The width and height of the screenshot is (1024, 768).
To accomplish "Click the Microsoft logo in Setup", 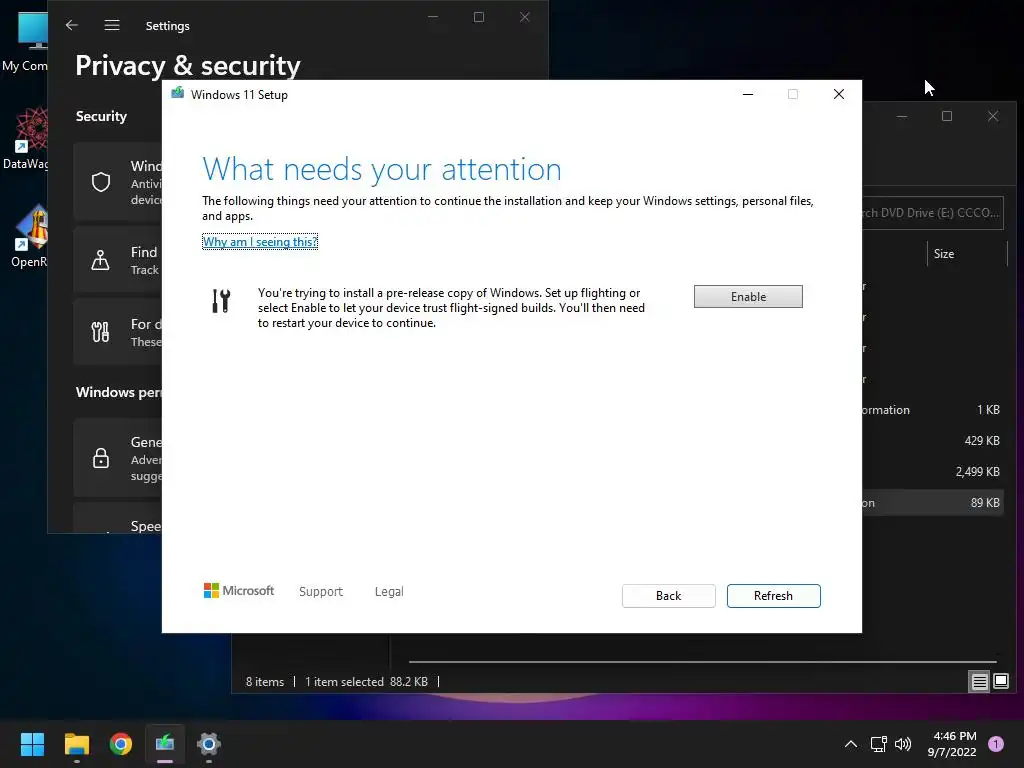I will (x=239, y=590).
